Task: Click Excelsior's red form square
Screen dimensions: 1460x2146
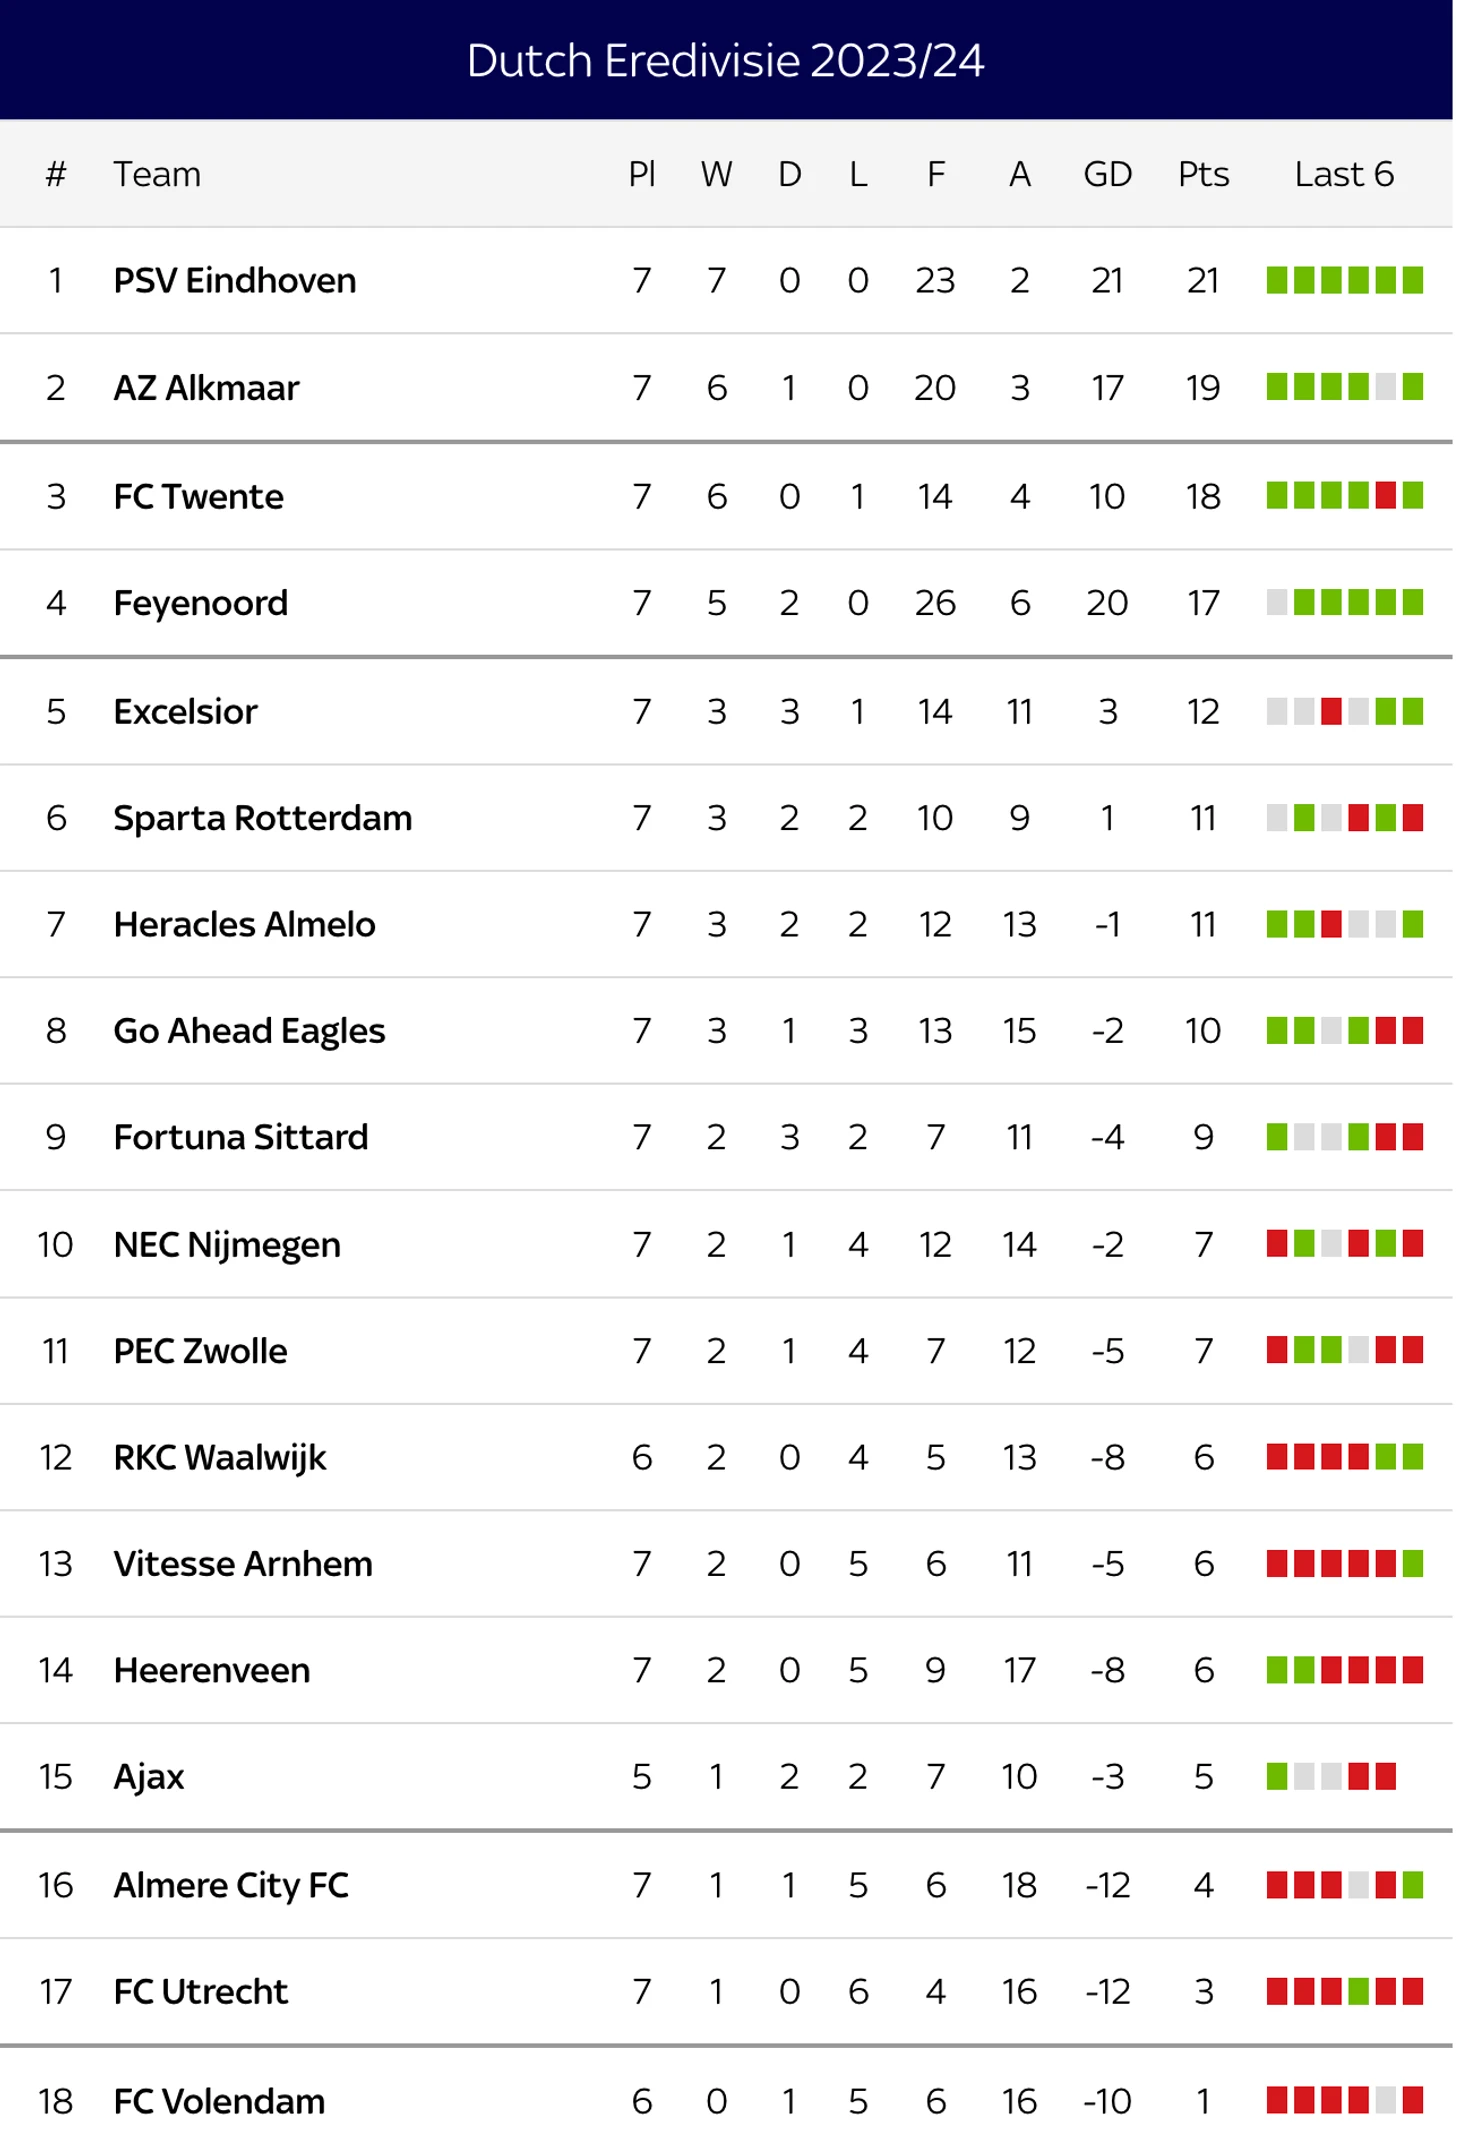Action: 1331,711
